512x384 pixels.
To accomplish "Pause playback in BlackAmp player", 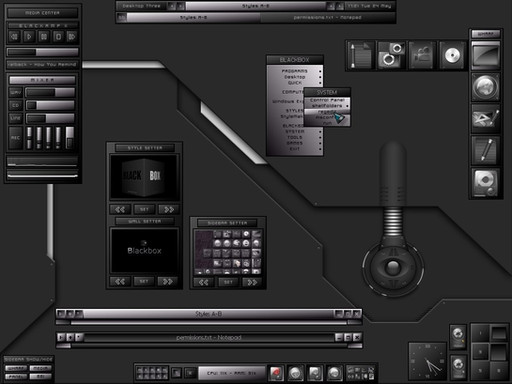I will (x=43, y=36).
